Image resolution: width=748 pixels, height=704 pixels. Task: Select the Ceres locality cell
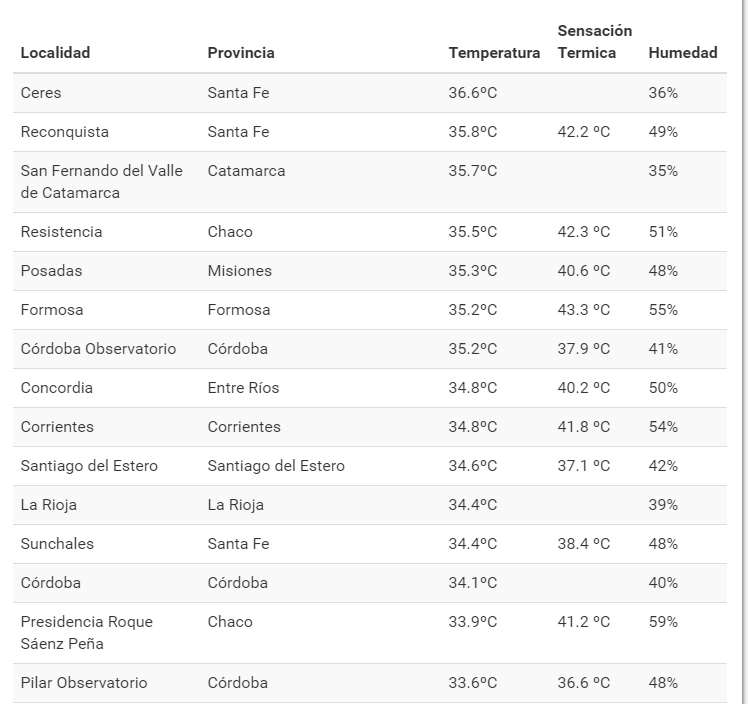pos(41,93)
